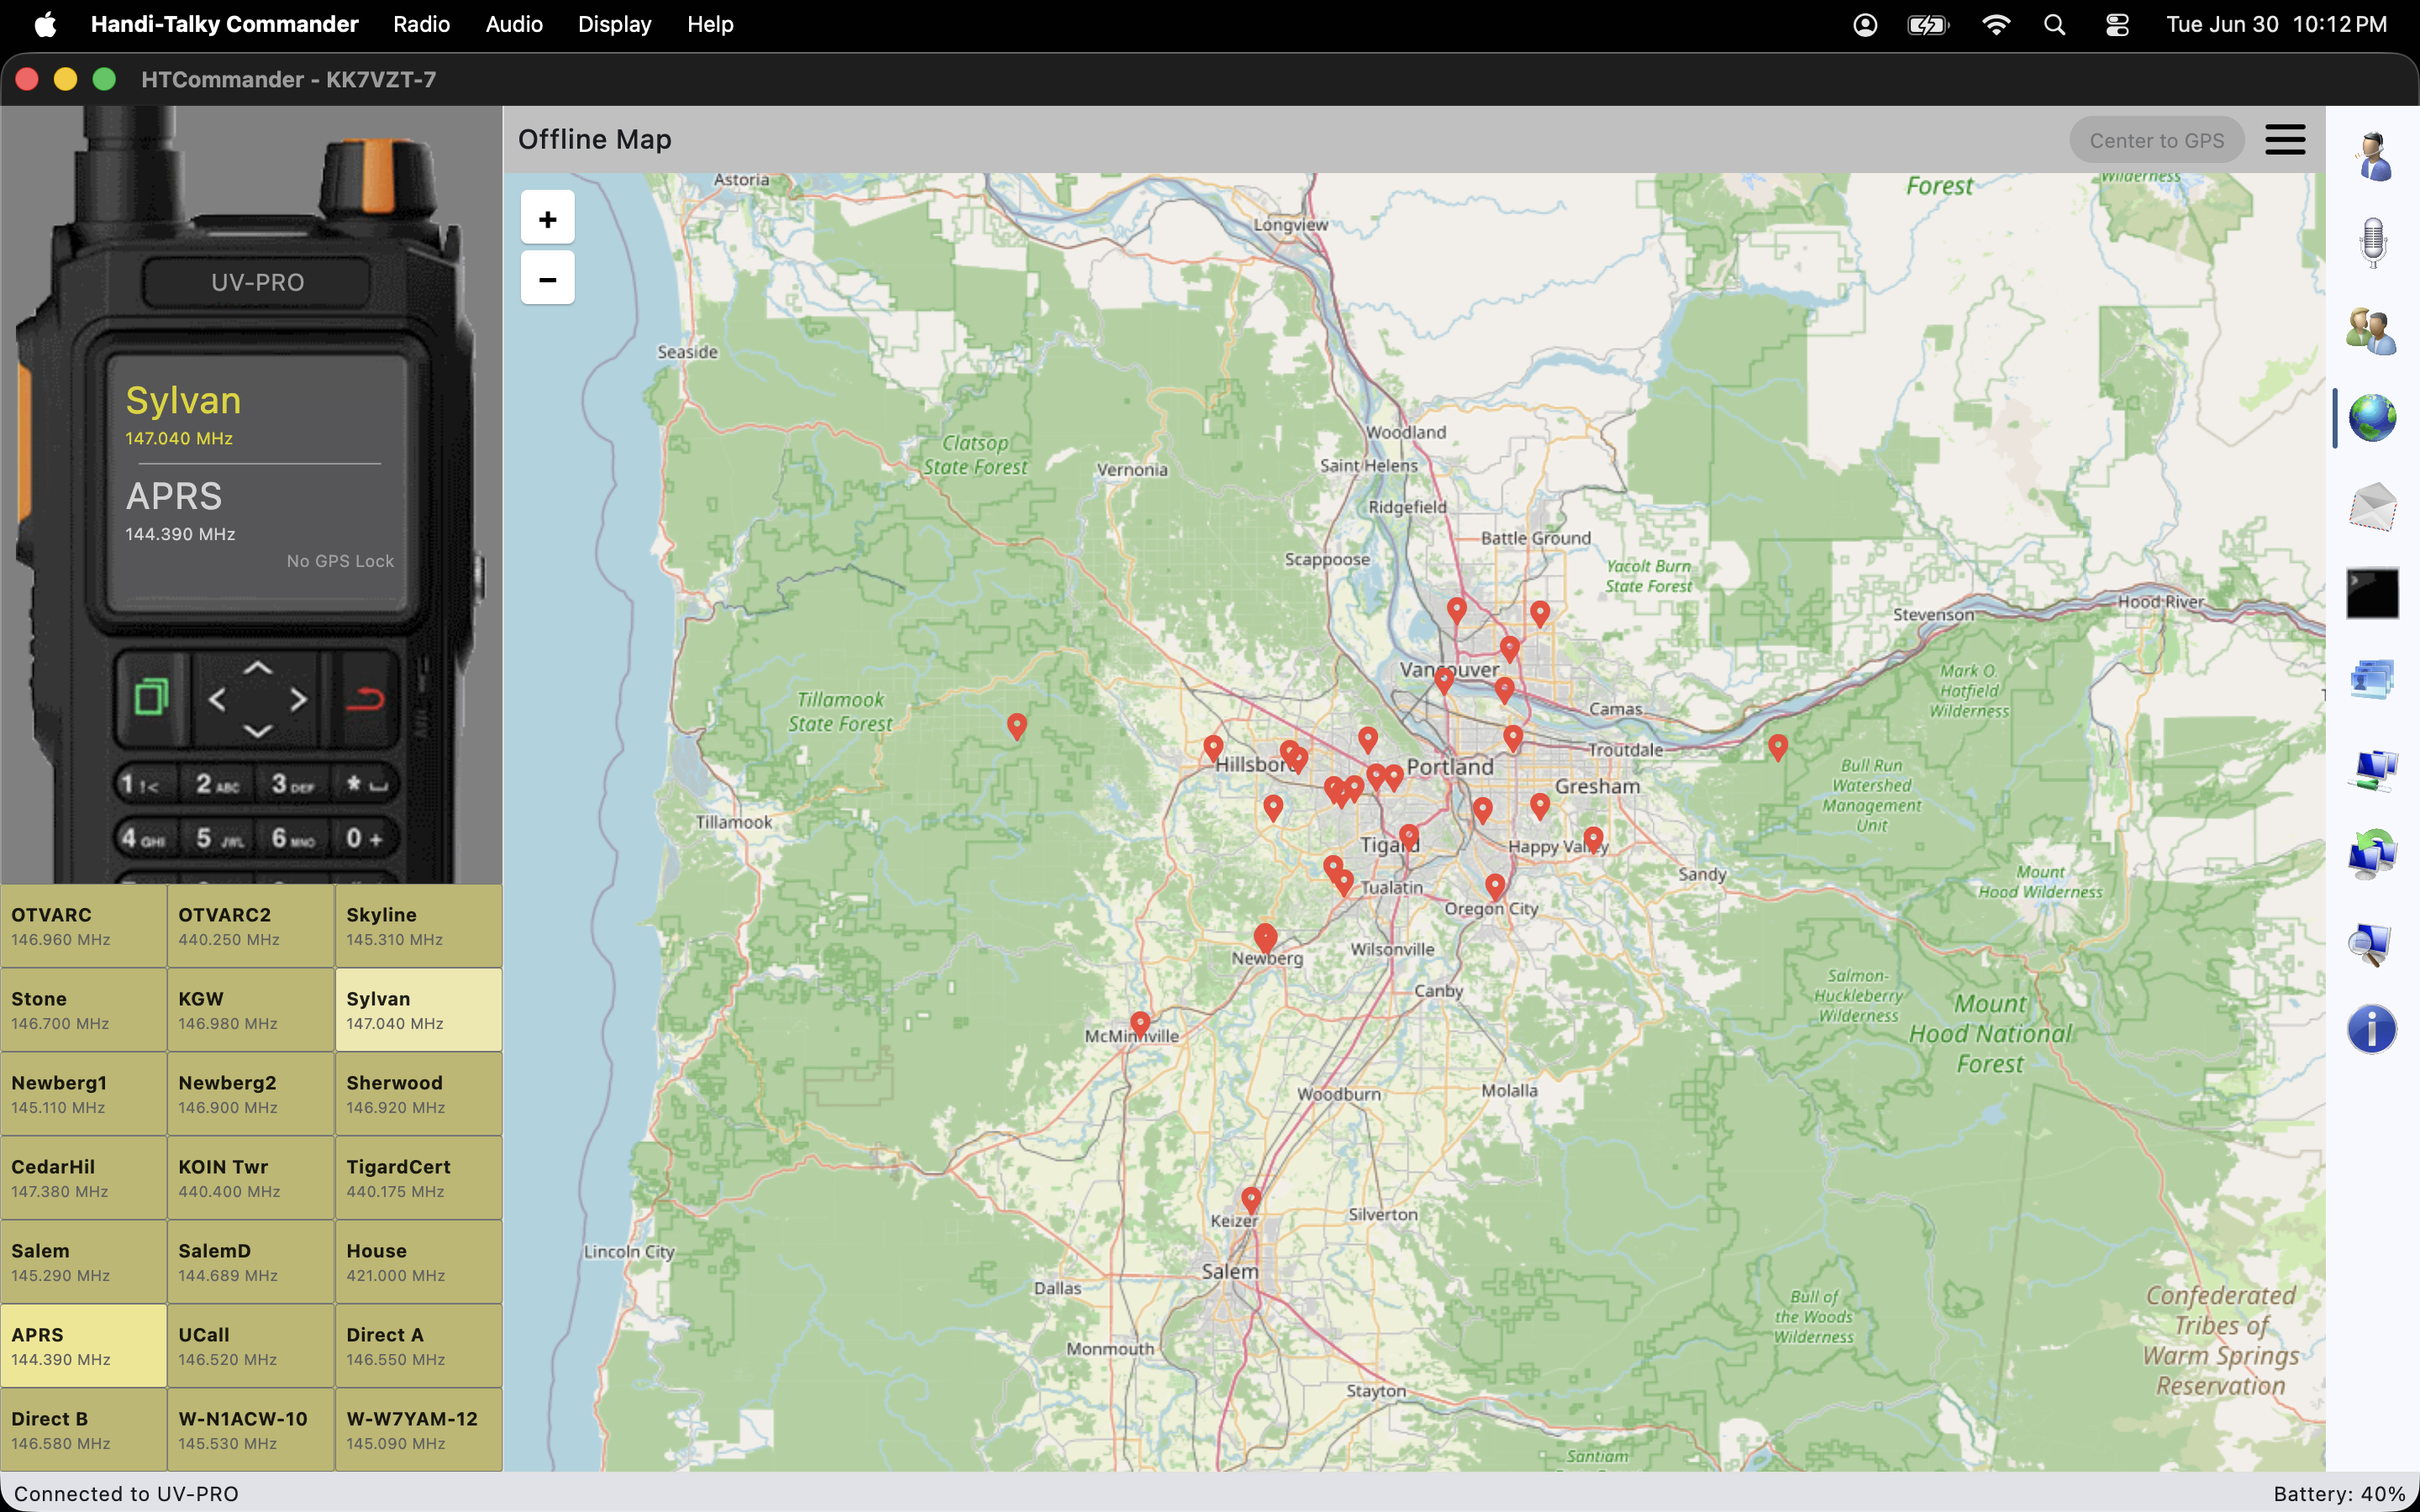Select the CedarHil channel

84,1178
